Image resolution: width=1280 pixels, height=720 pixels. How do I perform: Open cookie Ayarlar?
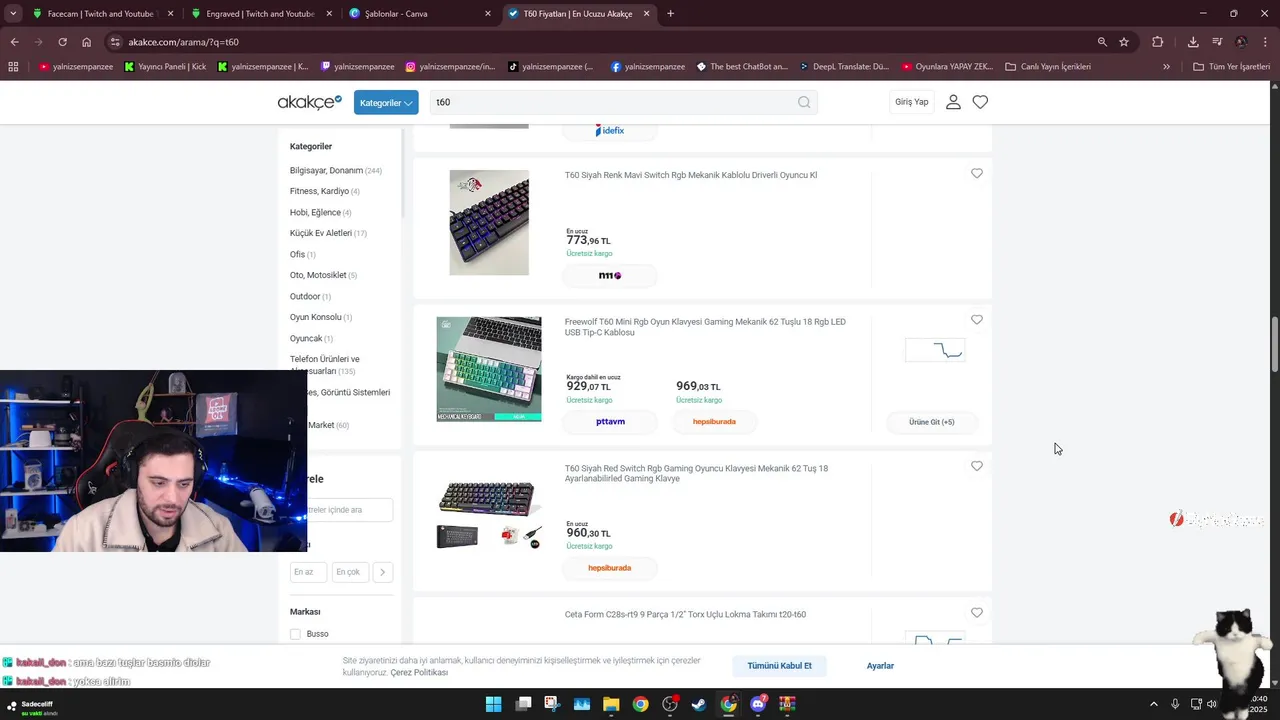click(880, 666)
